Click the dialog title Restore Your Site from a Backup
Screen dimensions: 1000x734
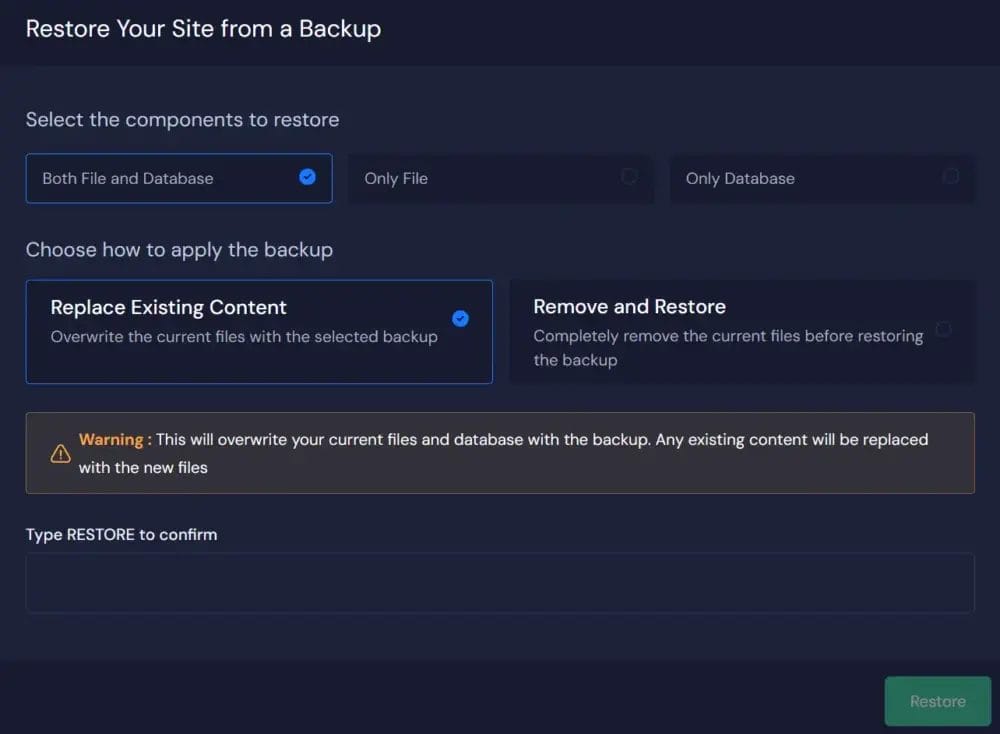click(203, 29)
